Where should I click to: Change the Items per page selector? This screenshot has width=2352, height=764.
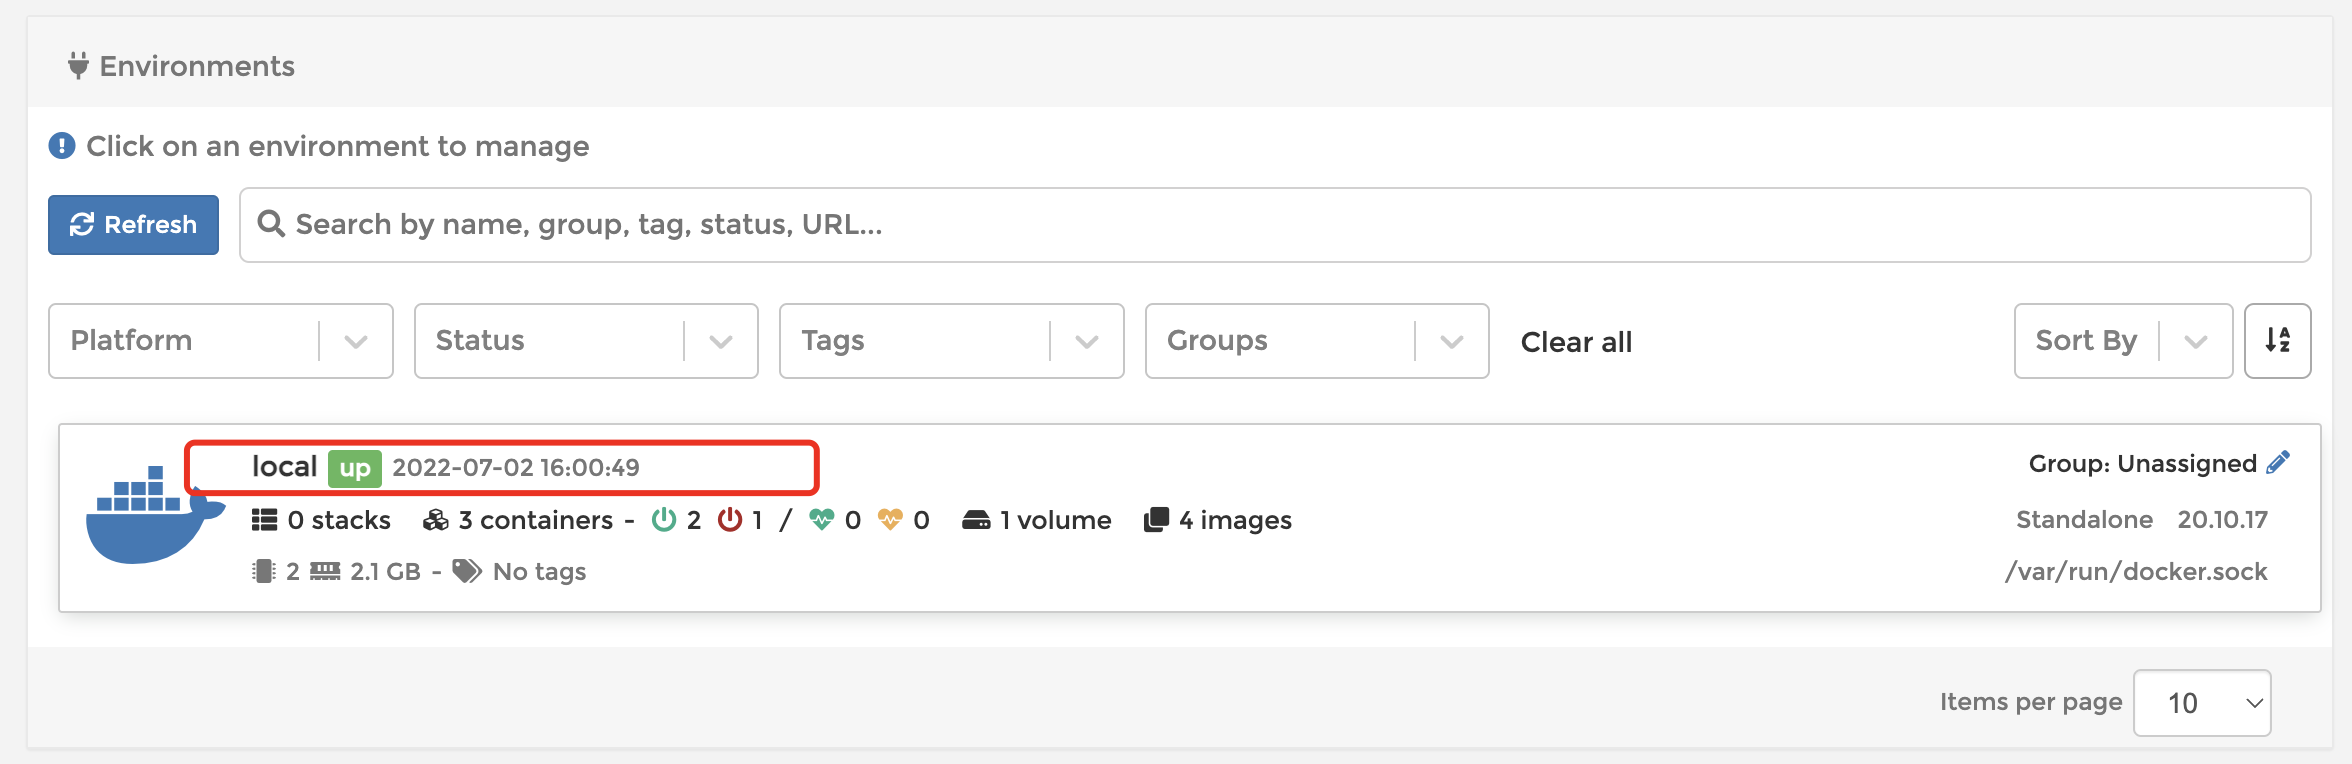coord(2202,703)
